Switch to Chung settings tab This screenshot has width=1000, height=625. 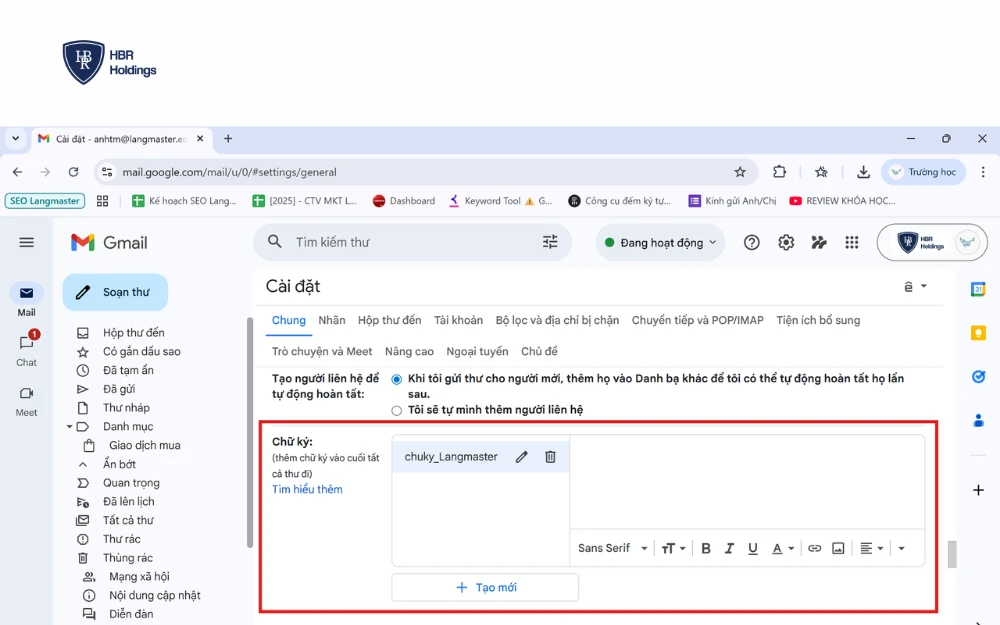point(289,320)
